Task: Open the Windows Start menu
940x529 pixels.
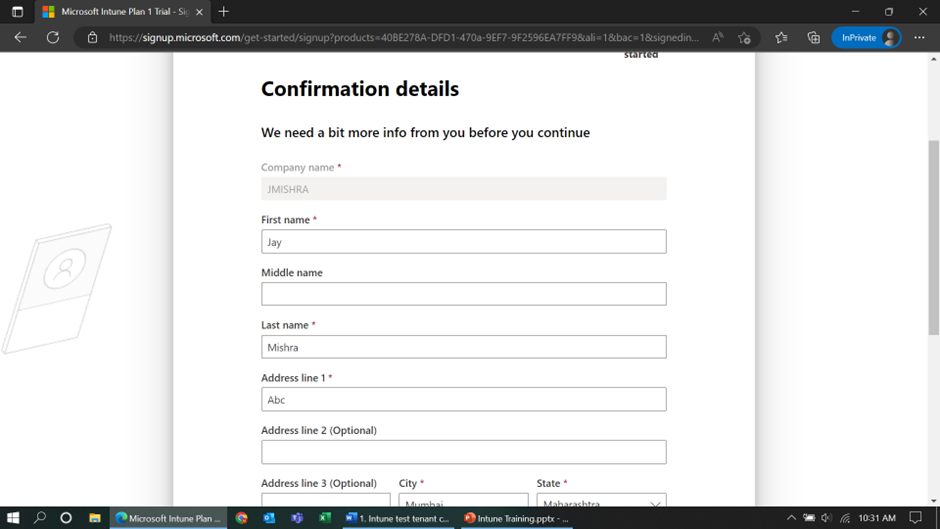Action: [13, 518]
